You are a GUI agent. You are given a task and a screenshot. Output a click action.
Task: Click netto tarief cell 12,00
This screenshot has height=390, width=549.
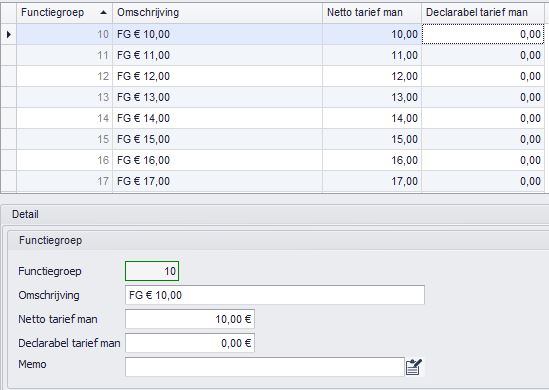point(372,76)
